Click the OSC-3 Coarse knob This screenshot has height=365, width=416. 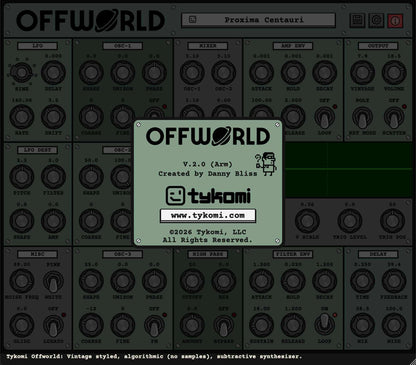[91, 325]
